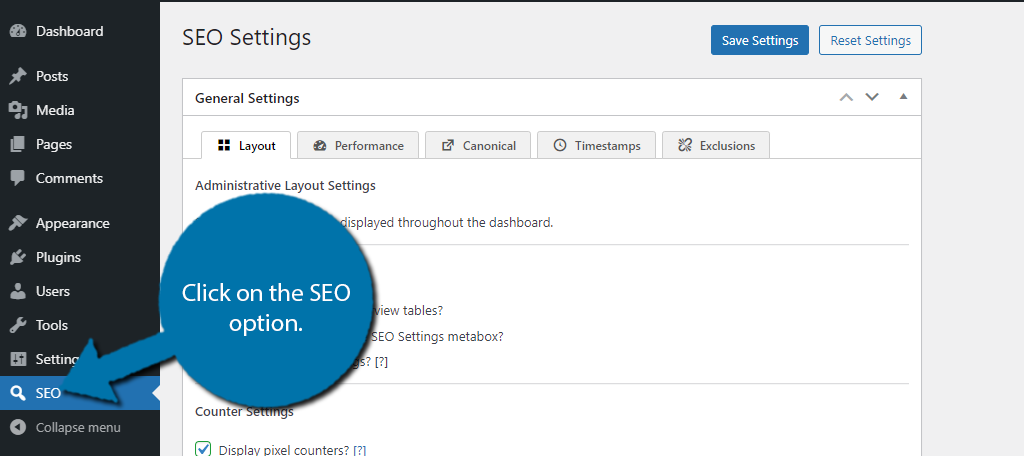
Task: Click the Layout tab grid icon
Action: click(224, 145)
